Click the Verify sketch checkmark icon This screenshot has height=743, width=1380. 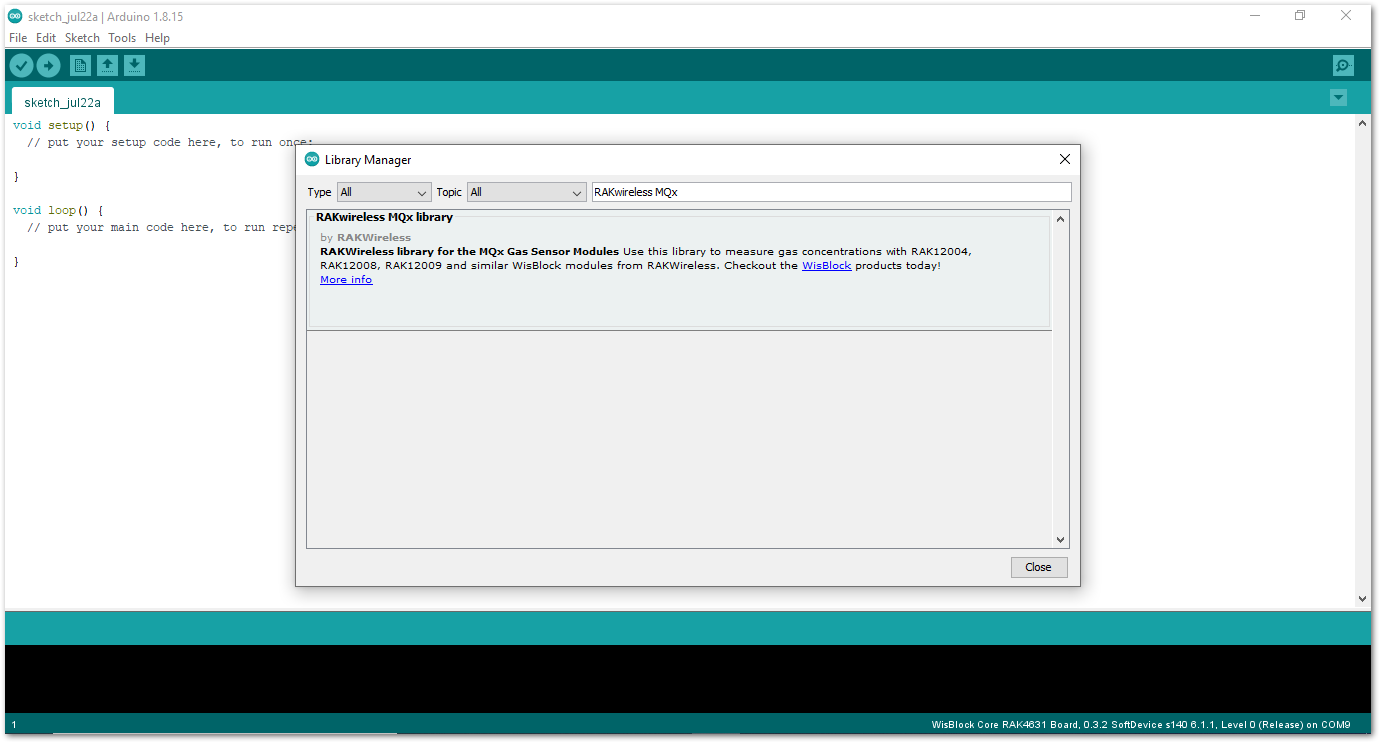[x=21, y=66]
